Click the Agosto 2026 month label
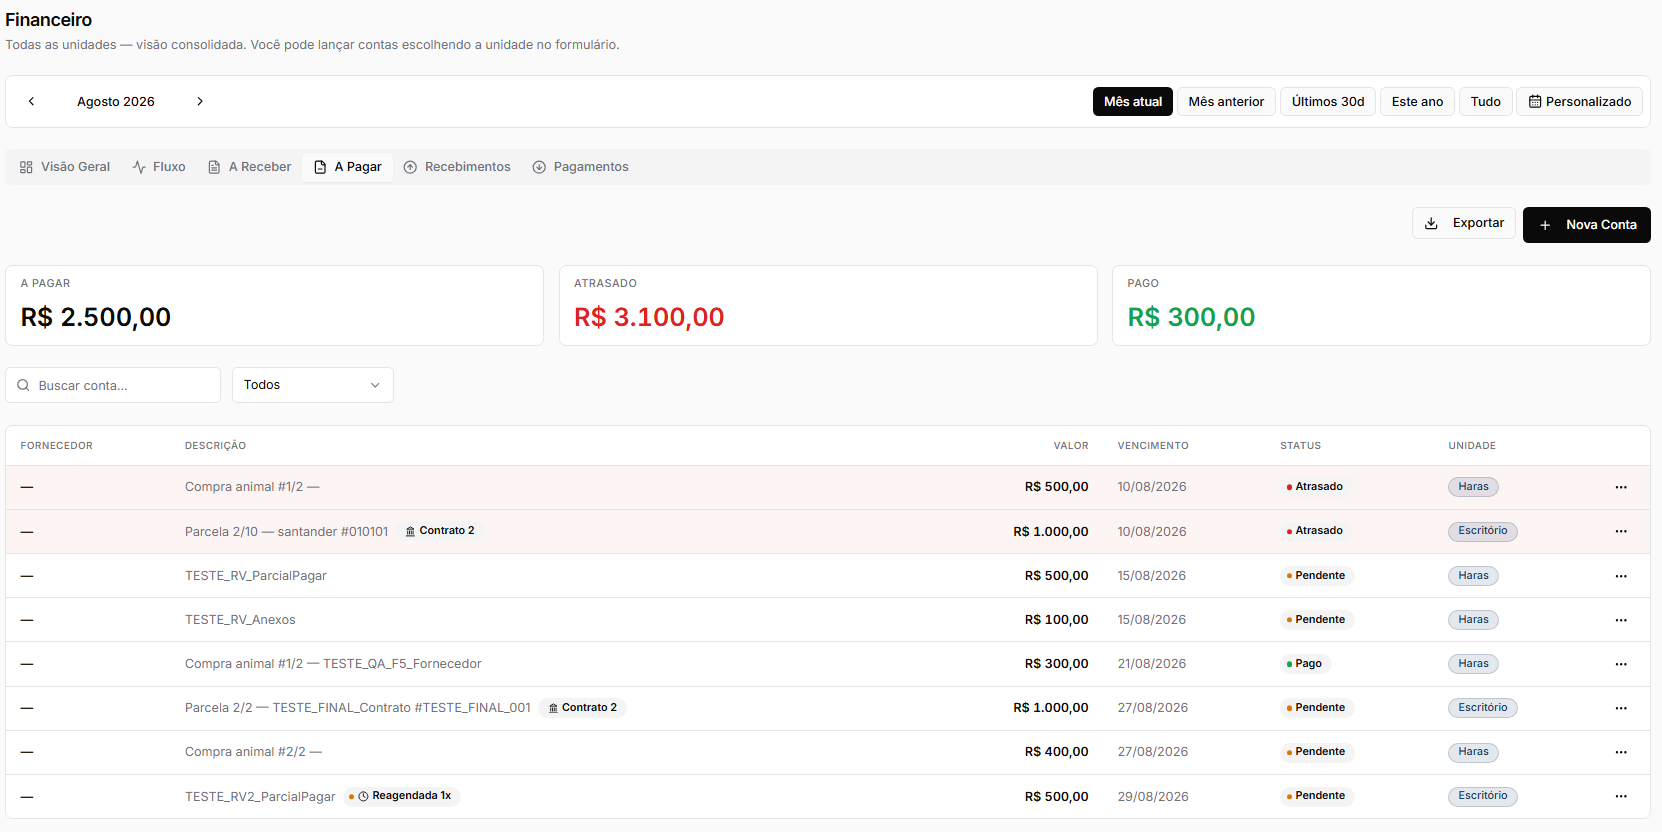The width and height of the screenshot is (1662, 832). coord(116,102)
